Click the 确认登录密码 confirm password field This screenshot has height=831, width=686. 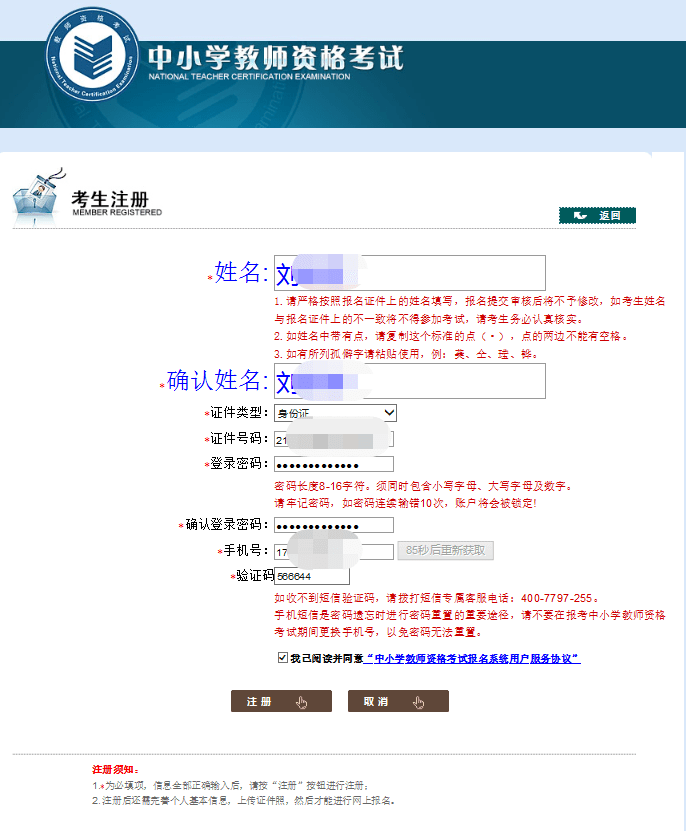pos(334,525)
